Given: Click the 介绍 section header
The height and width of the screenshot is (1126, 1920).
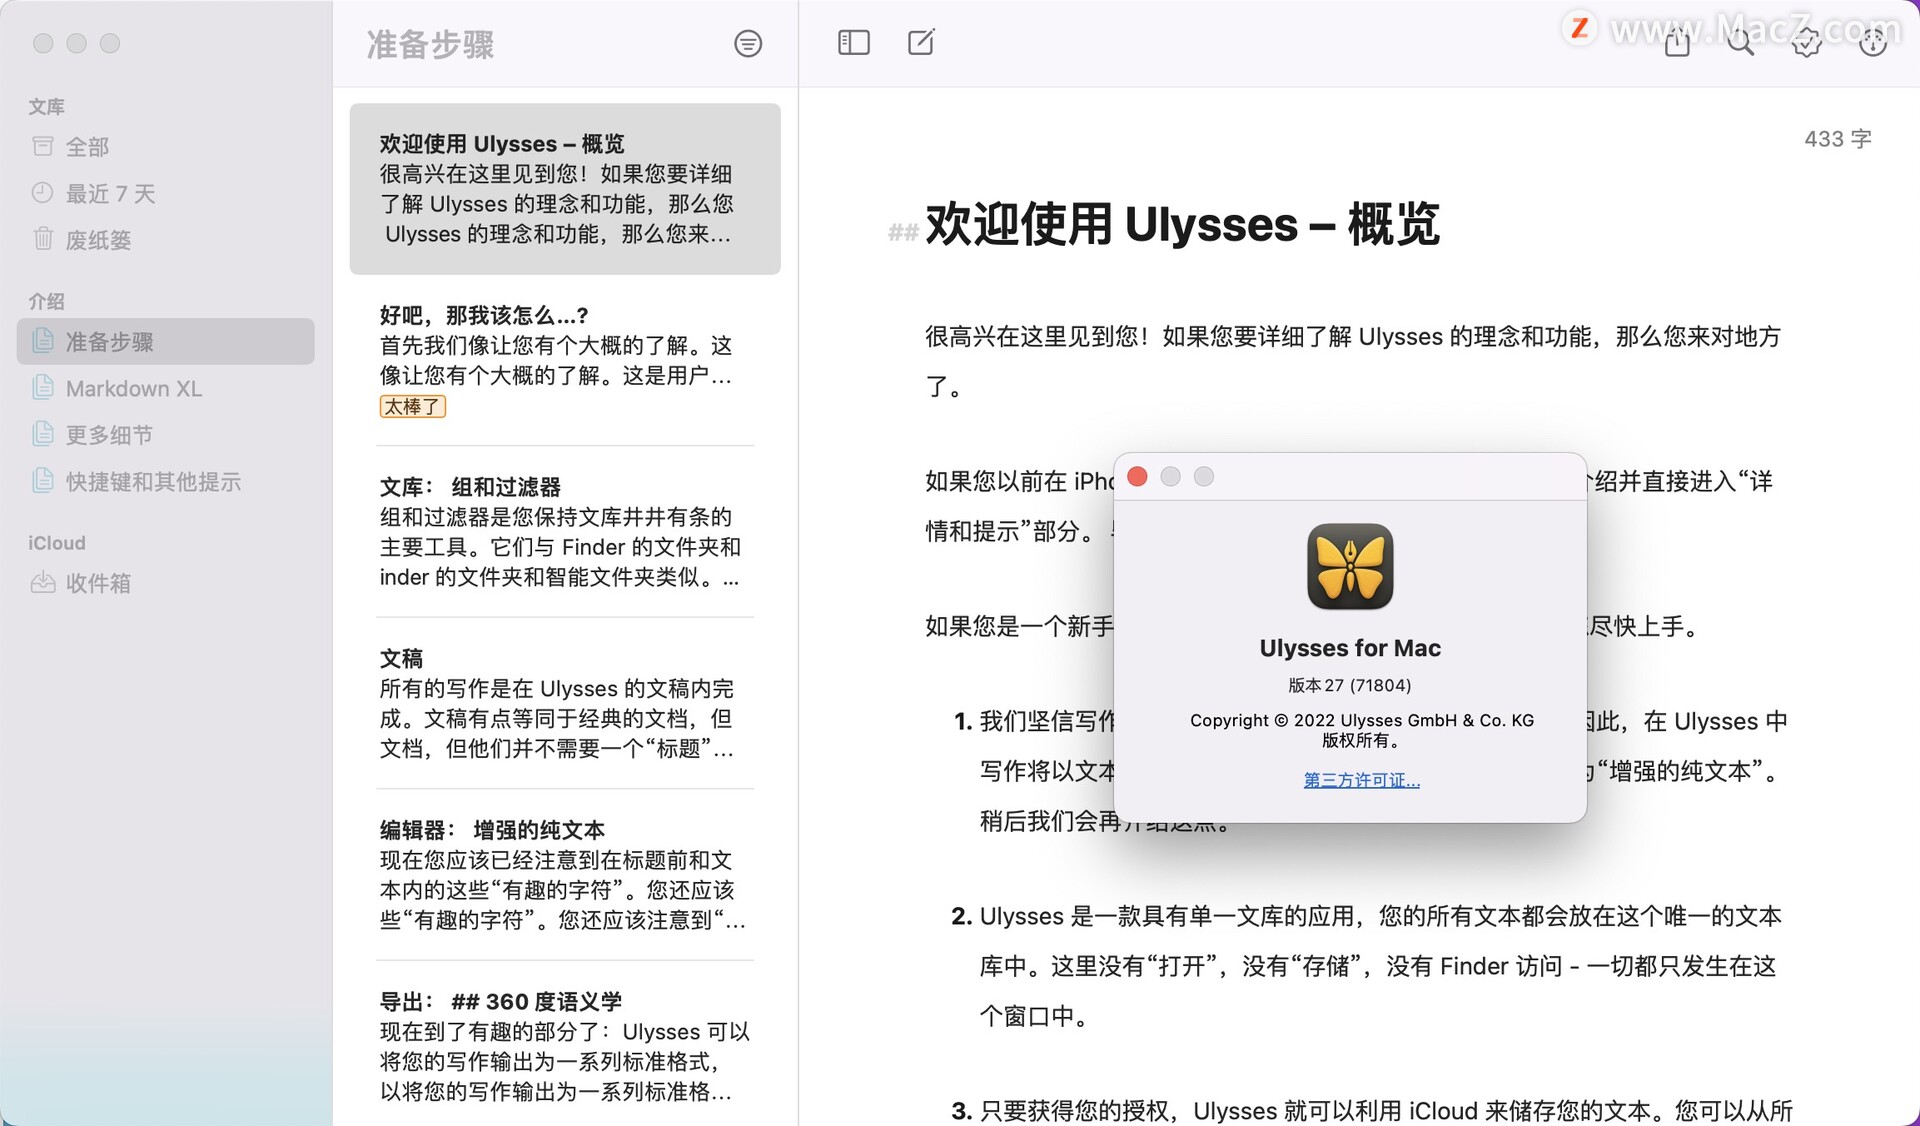Looking at the screenshot, I should click(46, 301).
